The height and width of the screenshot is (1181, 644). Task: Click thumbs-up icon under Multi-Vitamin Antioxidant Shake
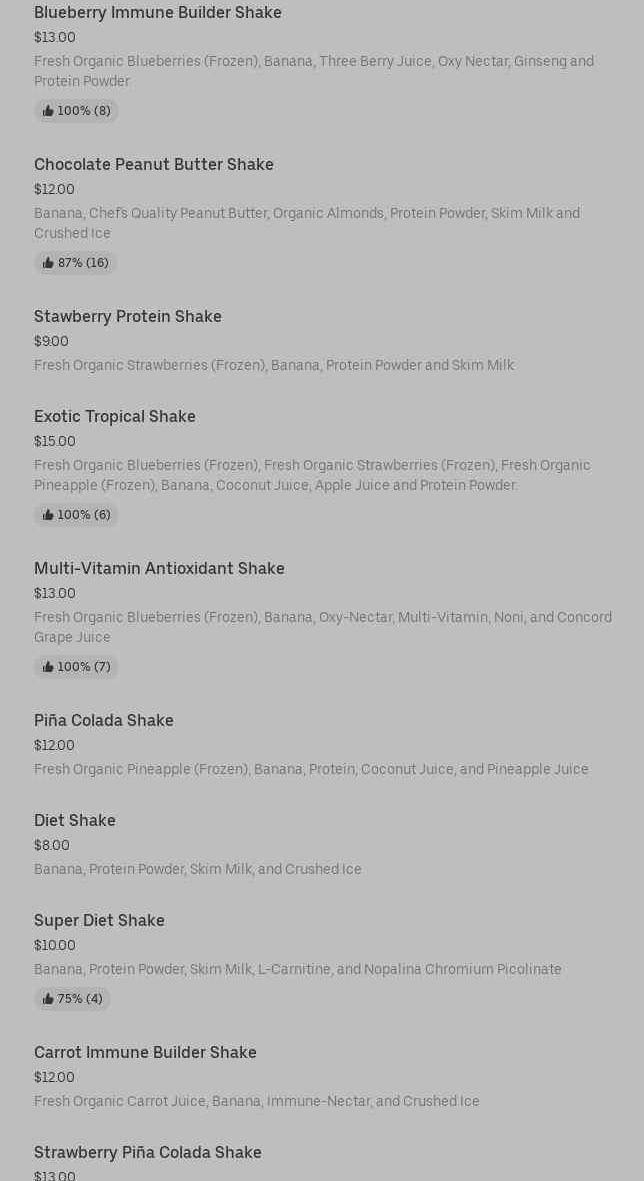[x=48, y=667]
